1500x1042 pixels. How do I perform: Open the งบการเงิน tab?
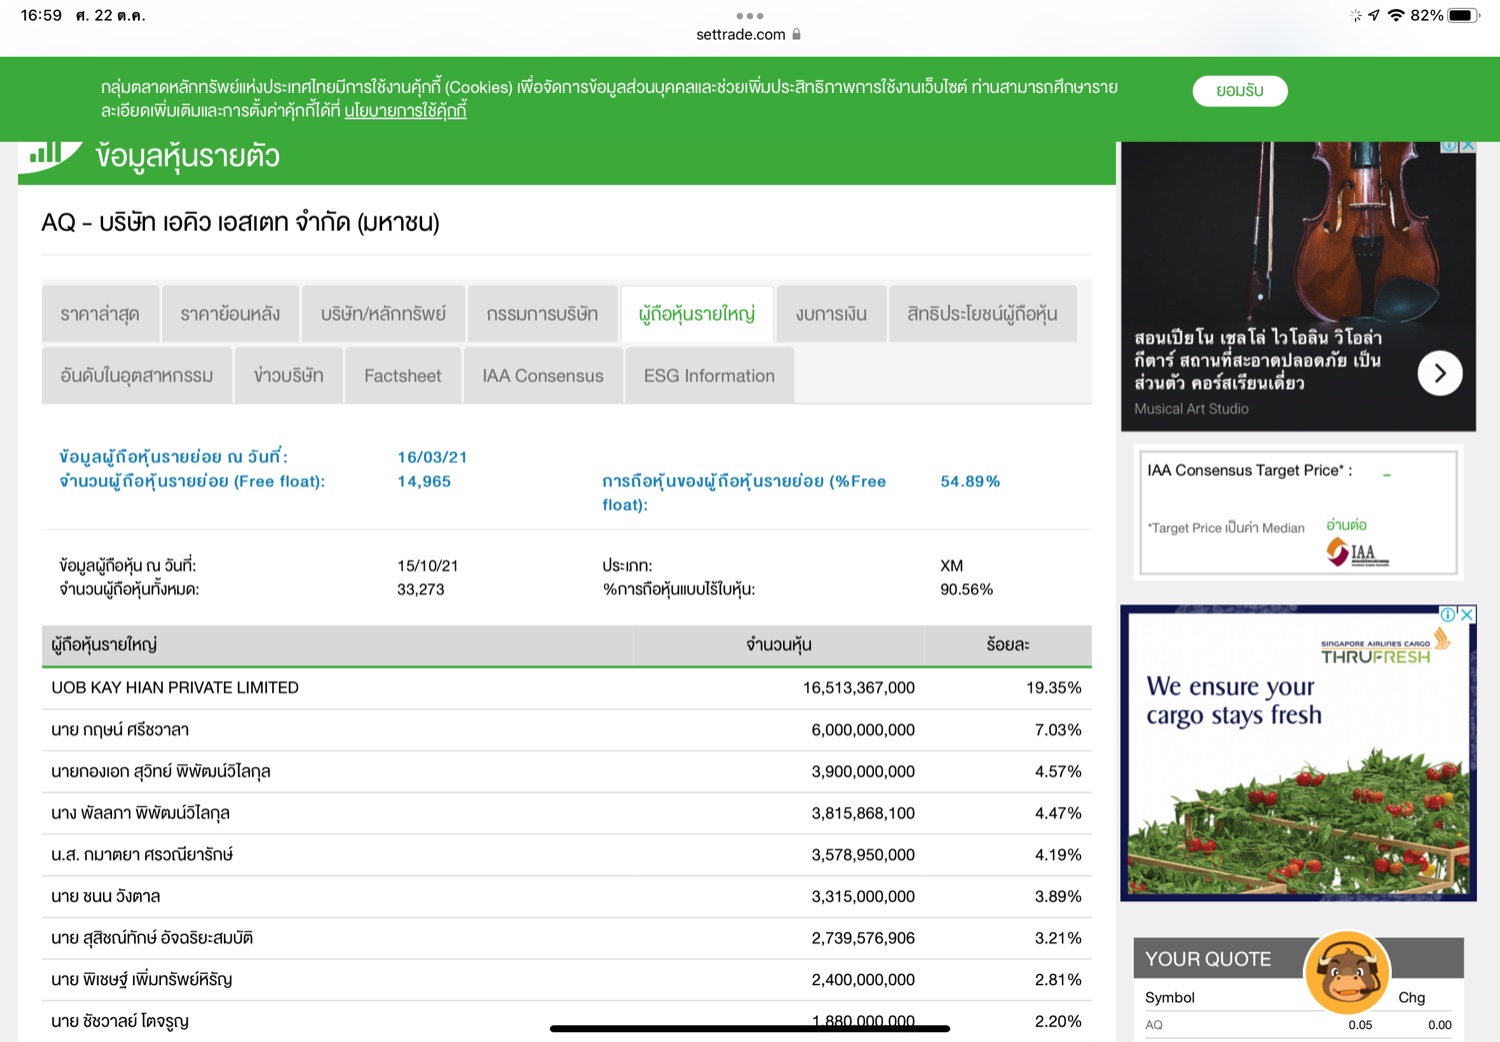point(831,314)
